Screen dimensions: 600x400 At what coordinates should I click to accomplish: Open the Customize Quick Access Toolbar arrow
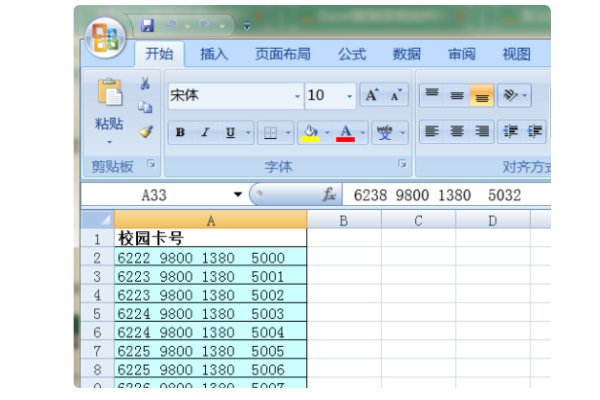pyautogui.click(x=247, y=26)
